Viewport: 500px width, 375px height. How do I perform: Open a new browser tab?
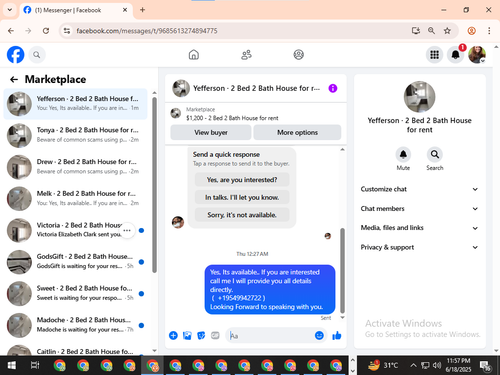(142, 10)
